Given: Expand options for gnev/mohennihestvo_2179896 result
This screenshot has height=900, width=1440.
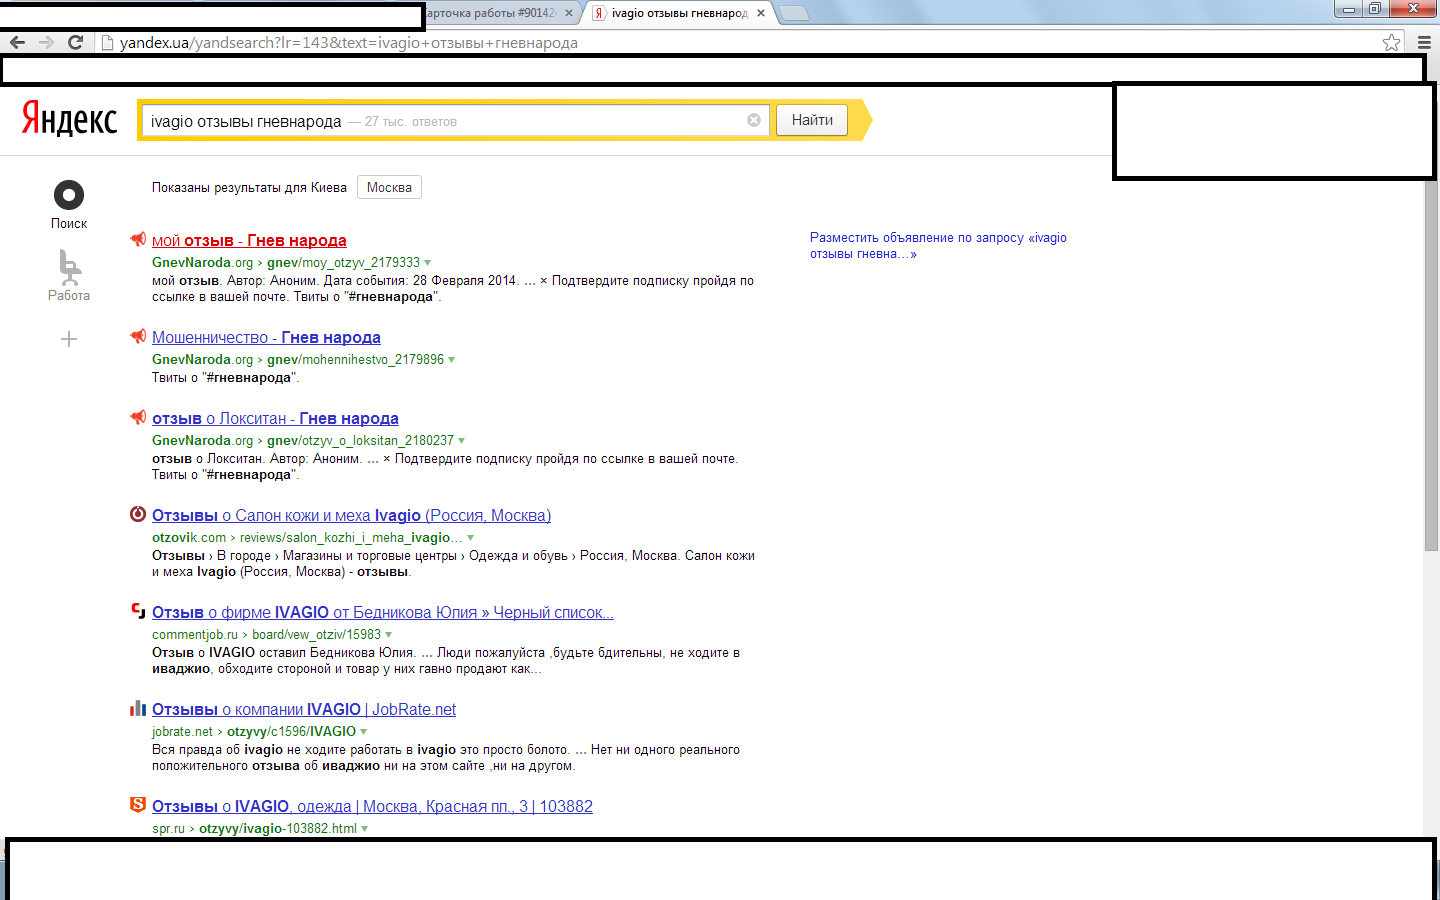Looking at the screenshot, I should pyautogui.click(x=452, y=360).
